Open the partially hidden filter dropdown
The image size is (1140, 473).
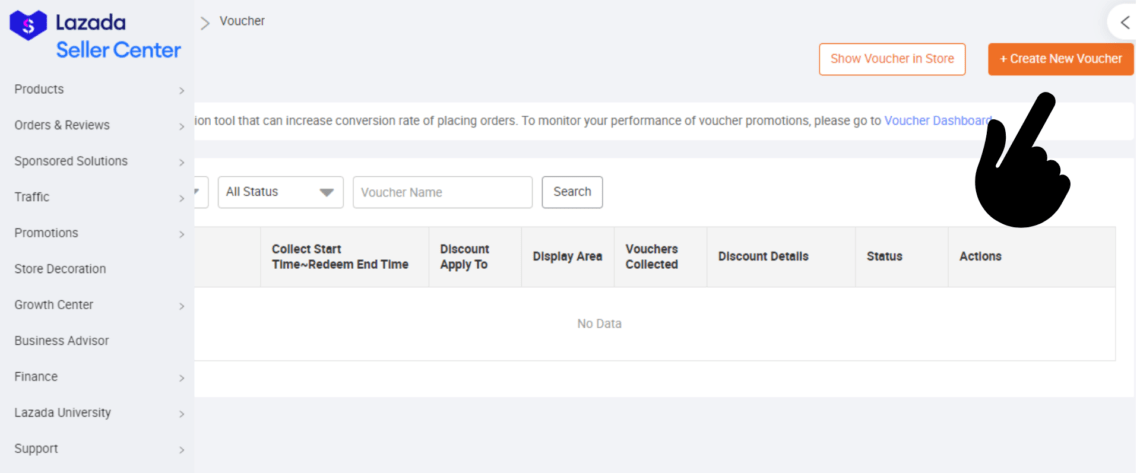201,192
